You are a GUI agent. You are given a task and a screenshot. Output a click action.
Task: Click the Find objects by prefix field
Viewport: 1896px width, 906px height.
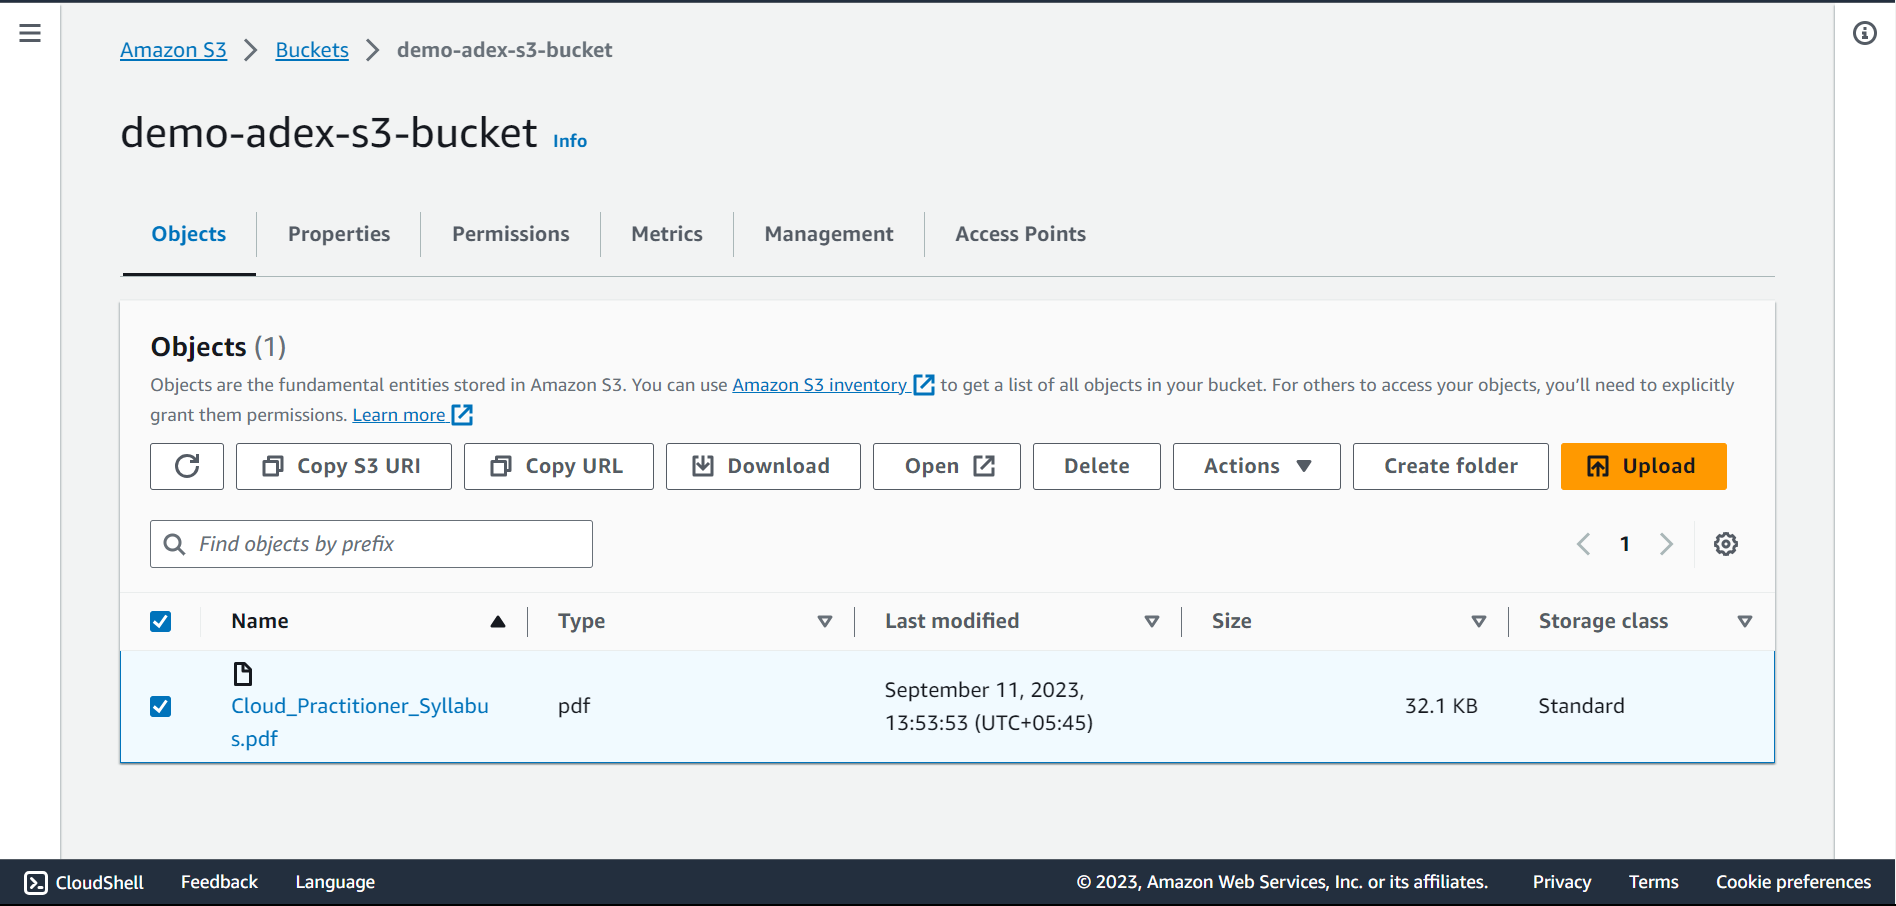(x=371, y=544)
